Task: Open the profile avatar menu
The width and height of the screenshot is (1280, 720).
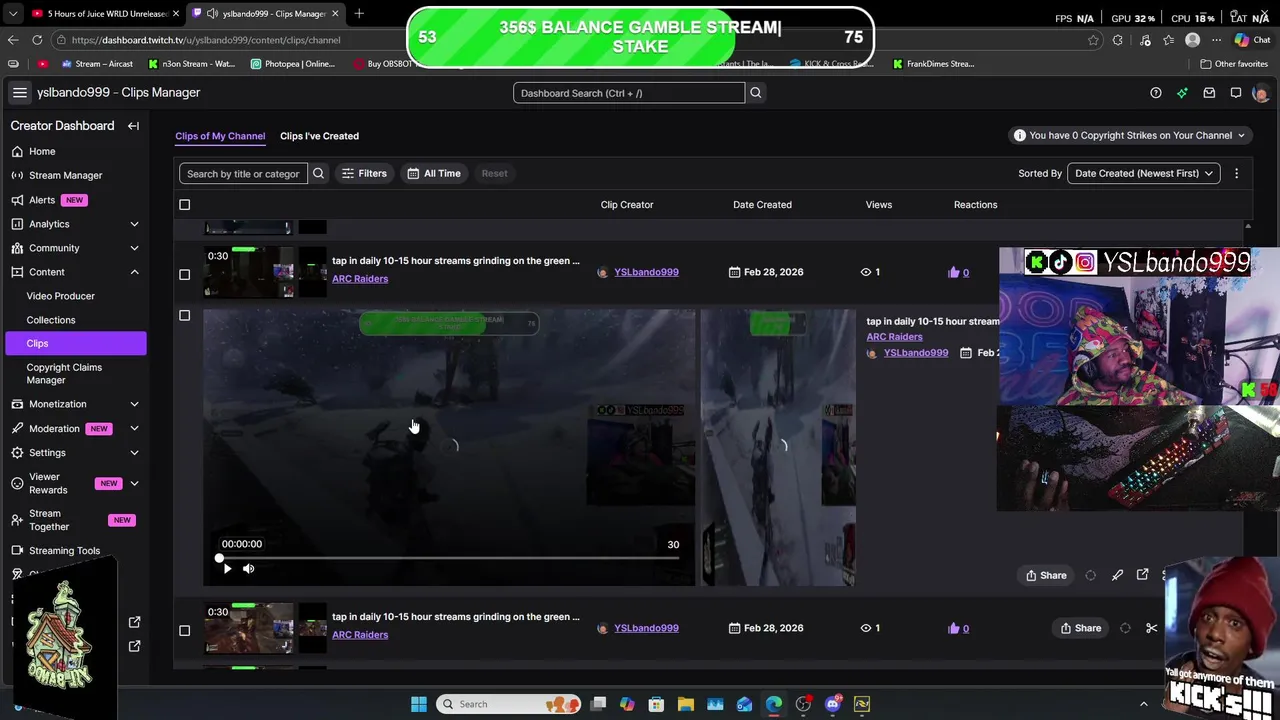Action: pyautogui.click(x=1260, y=93)
